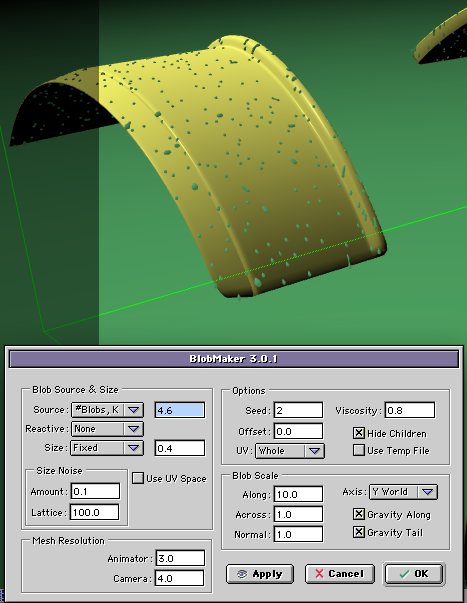
Task: Toggle the Hide Children checkbox
Action: 359,433
